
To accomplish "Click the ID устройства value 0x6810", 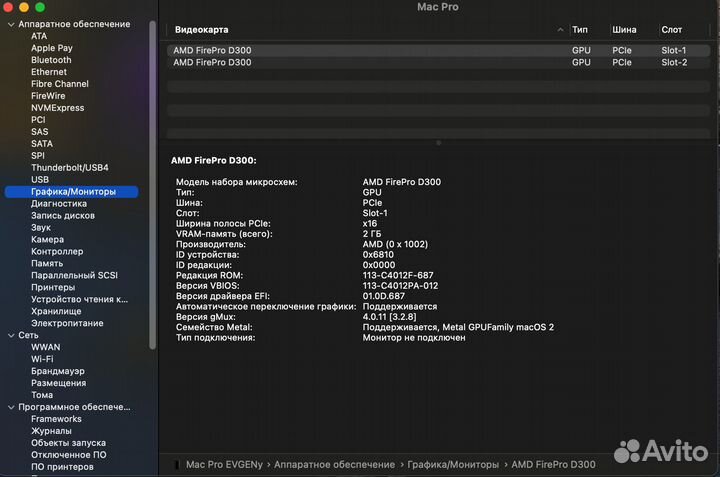I will [378, 254].
